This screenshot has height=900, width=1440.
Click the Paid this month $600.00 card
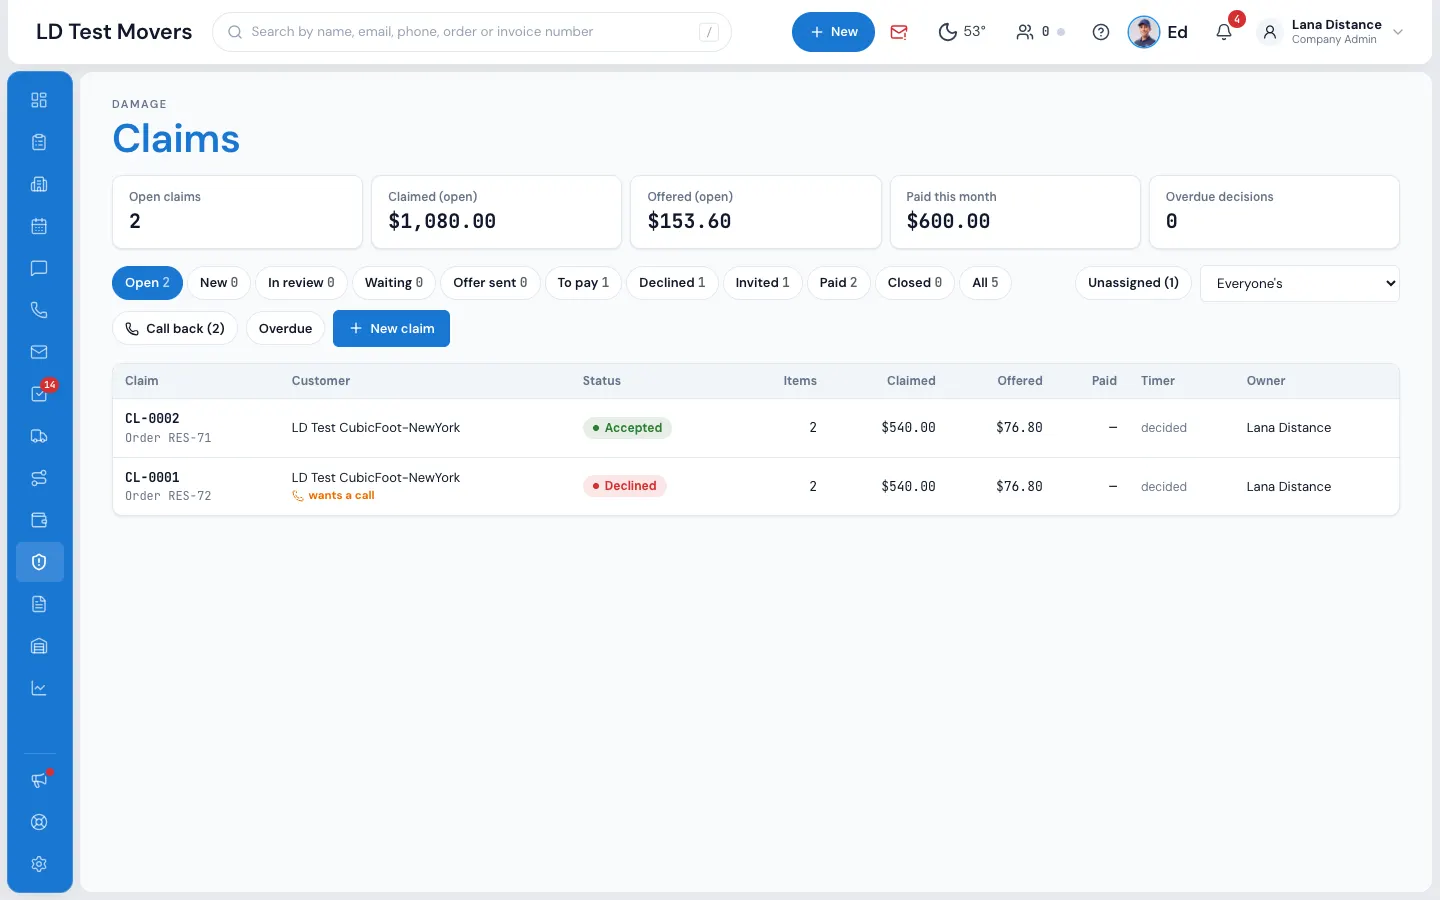pyautogui.click(x=1015, y=212)
